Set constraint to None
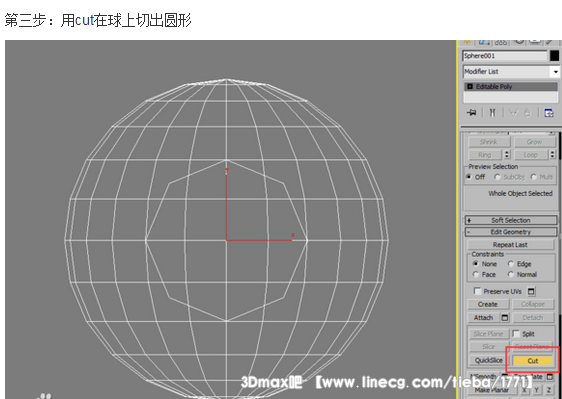Viewport: 562px width, 399px height. (x=476, y=263)
